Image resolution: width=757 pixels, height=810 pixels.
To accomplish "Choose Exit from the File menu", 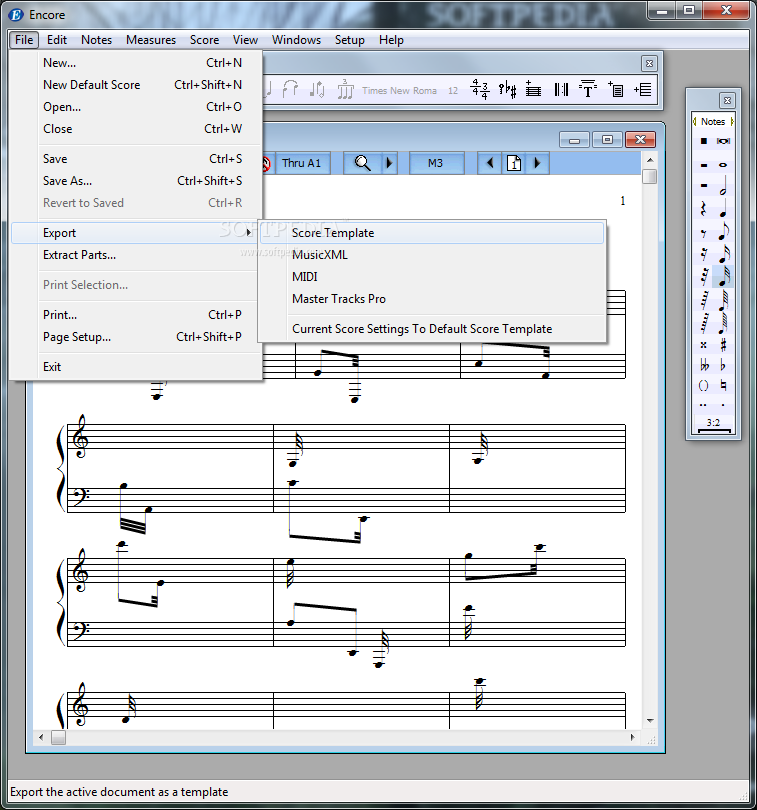I will (x=135, y=367).
